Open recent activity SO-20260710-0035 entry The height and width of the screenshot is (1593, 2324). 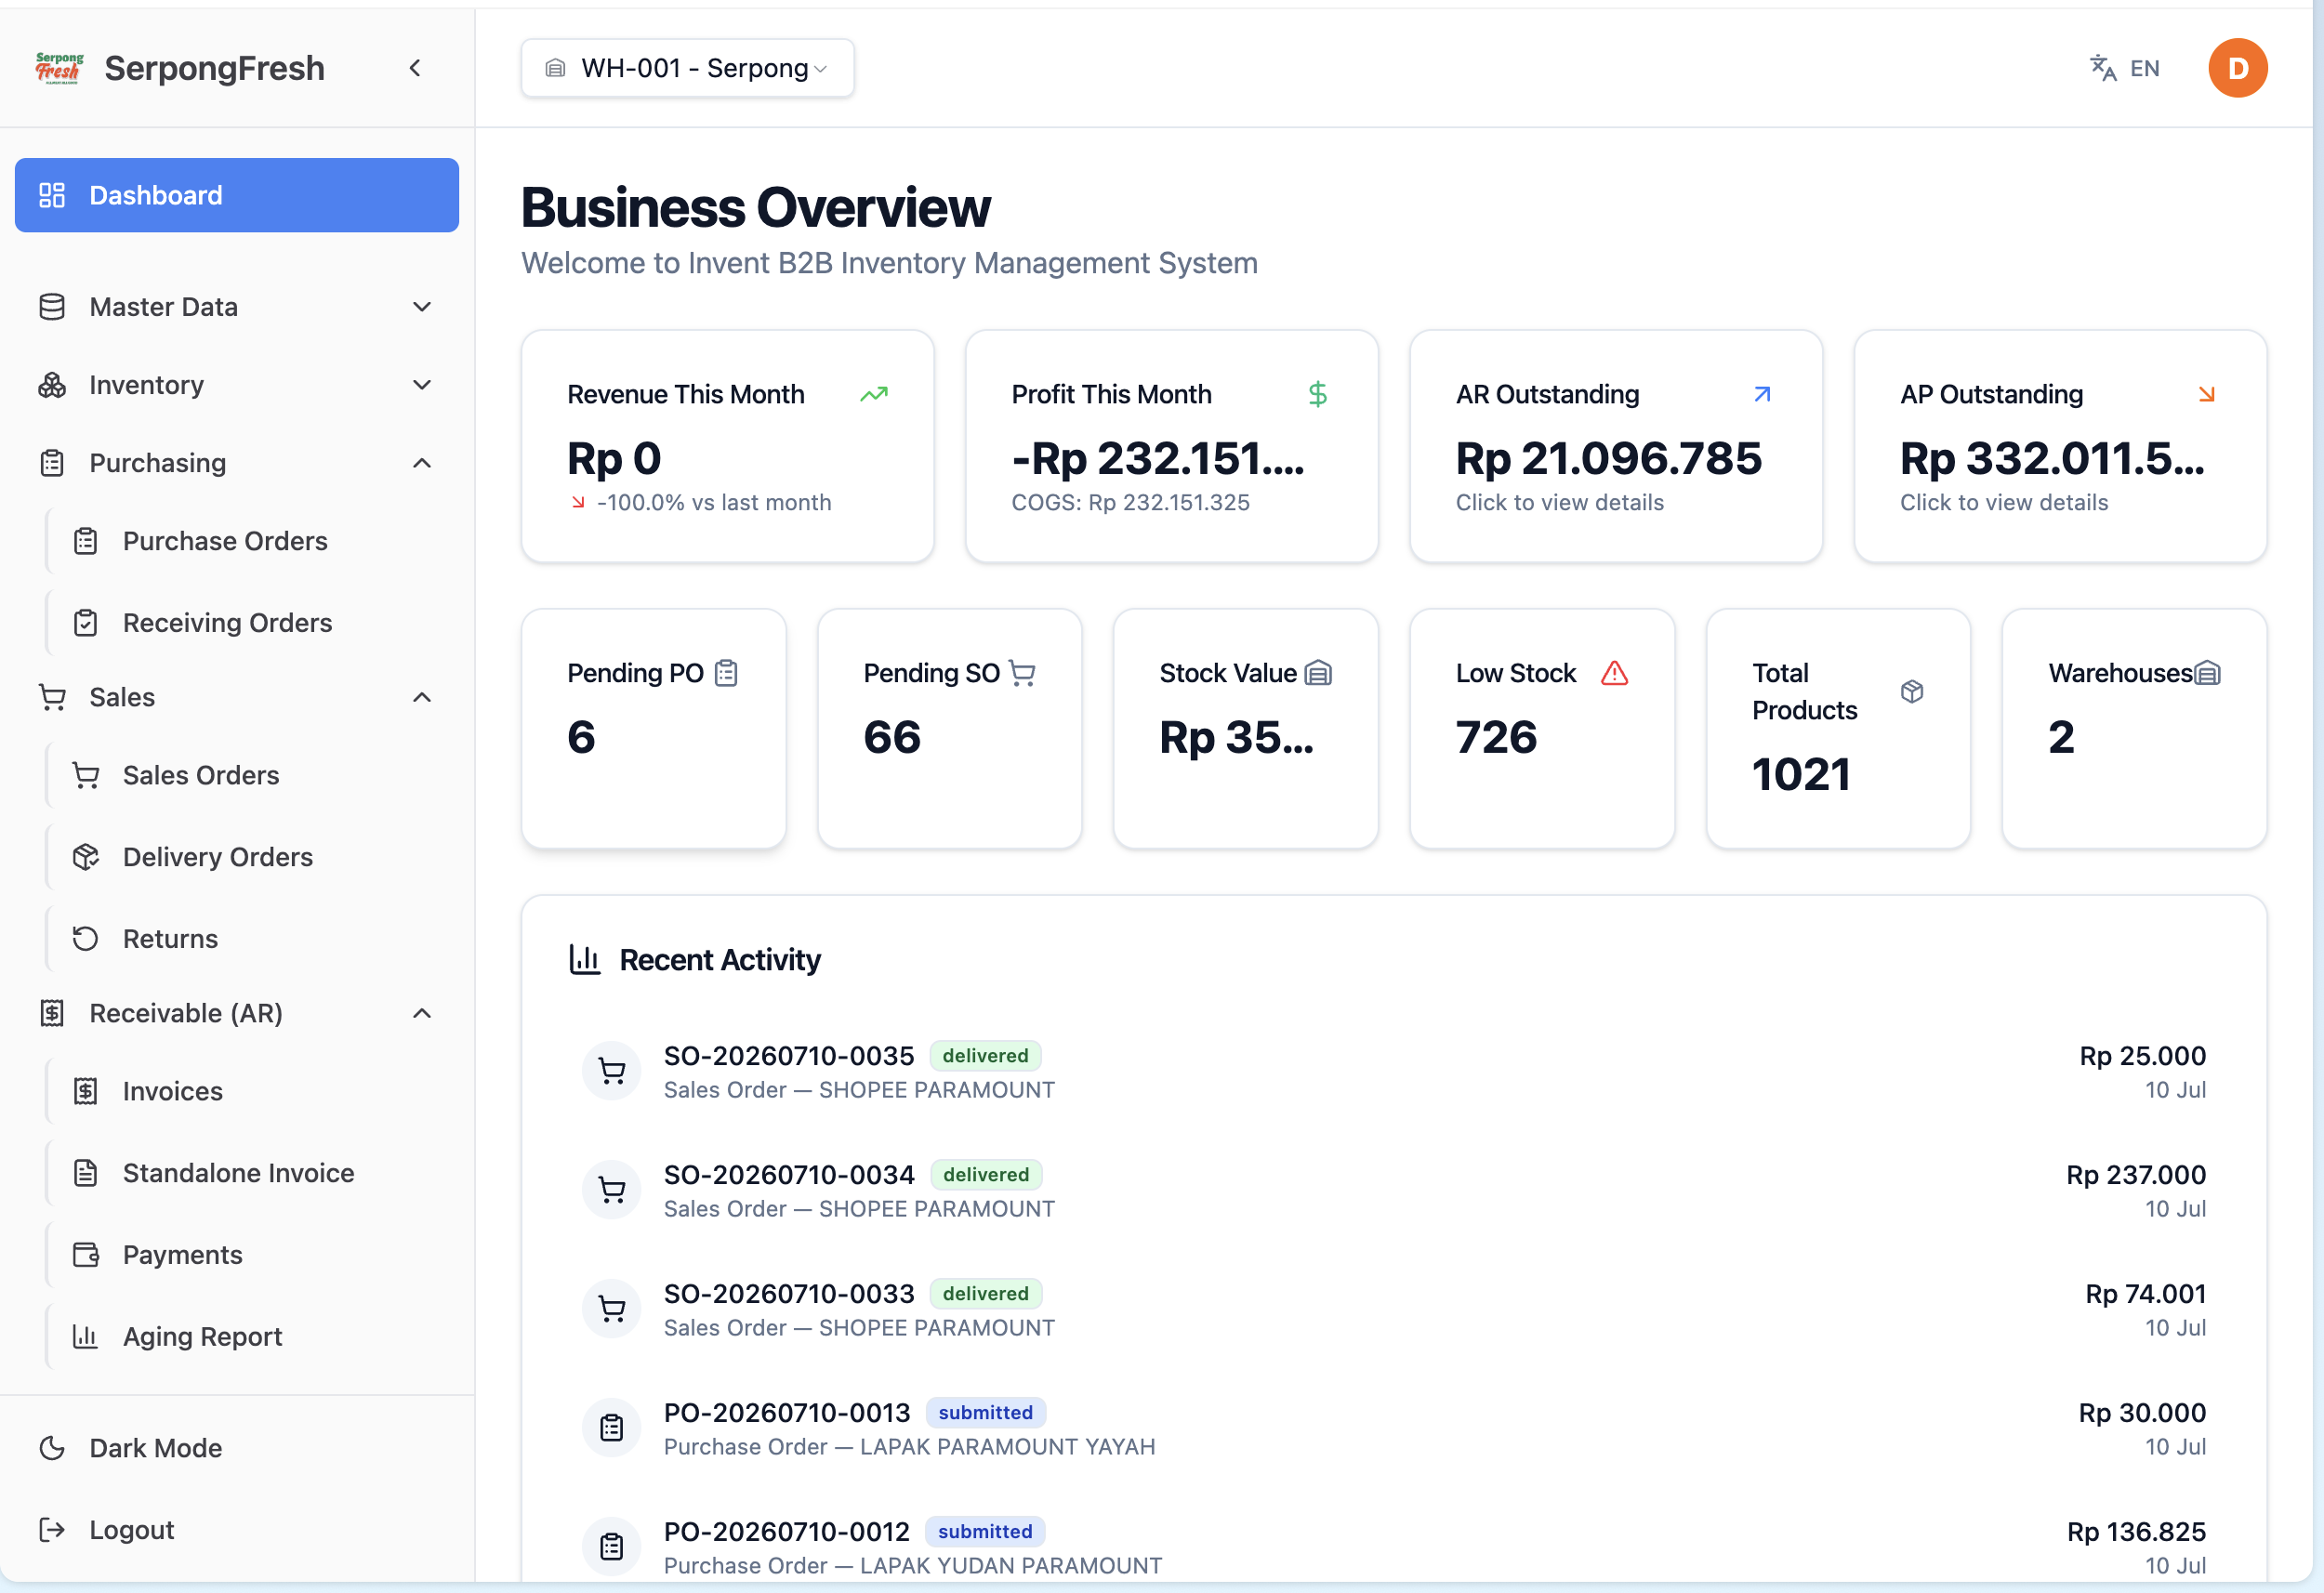1394,1072
